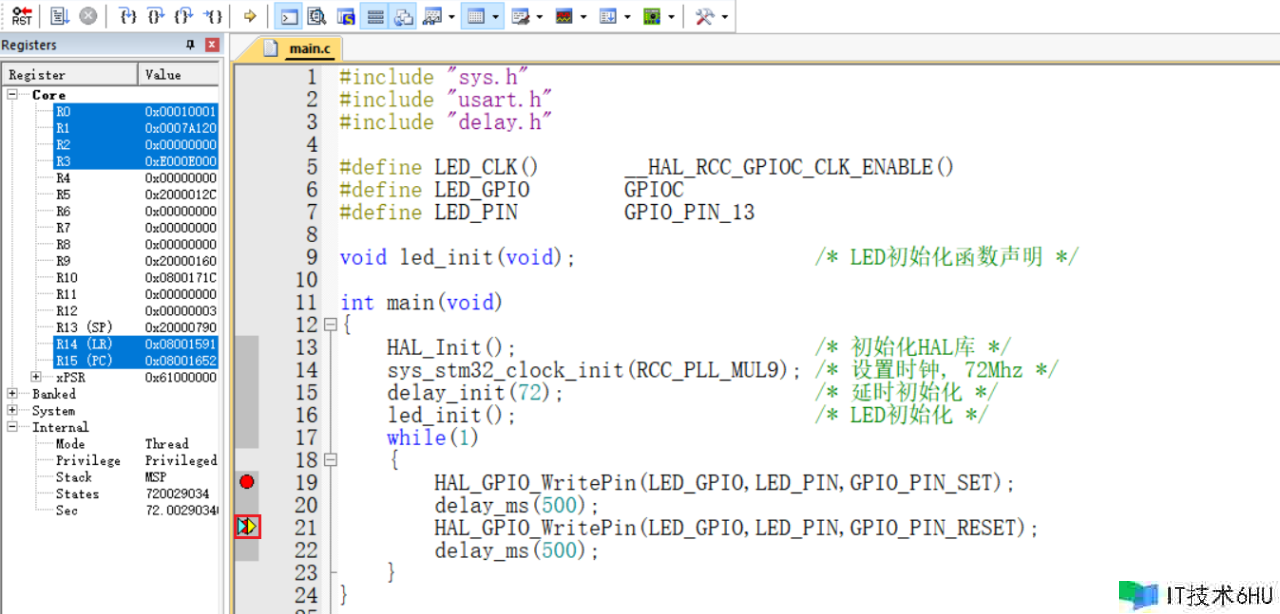Pin the Registers panel
1280x614 pixels.
click(x=191, y=45)
